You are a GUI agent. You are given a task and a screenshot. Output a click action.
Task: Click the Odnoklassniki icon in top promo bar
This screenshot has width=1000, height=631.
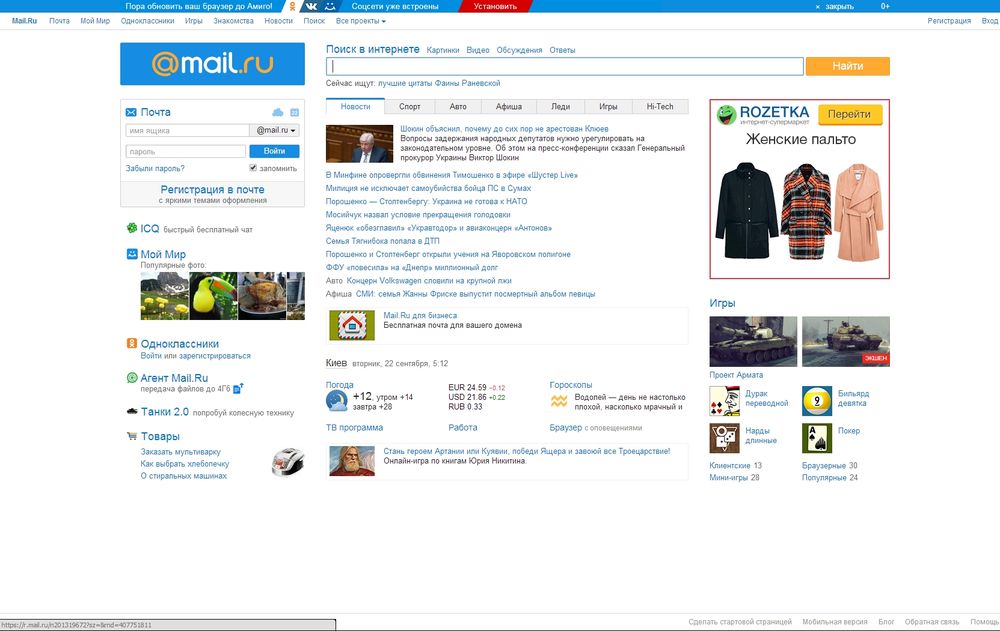(293, 6)
